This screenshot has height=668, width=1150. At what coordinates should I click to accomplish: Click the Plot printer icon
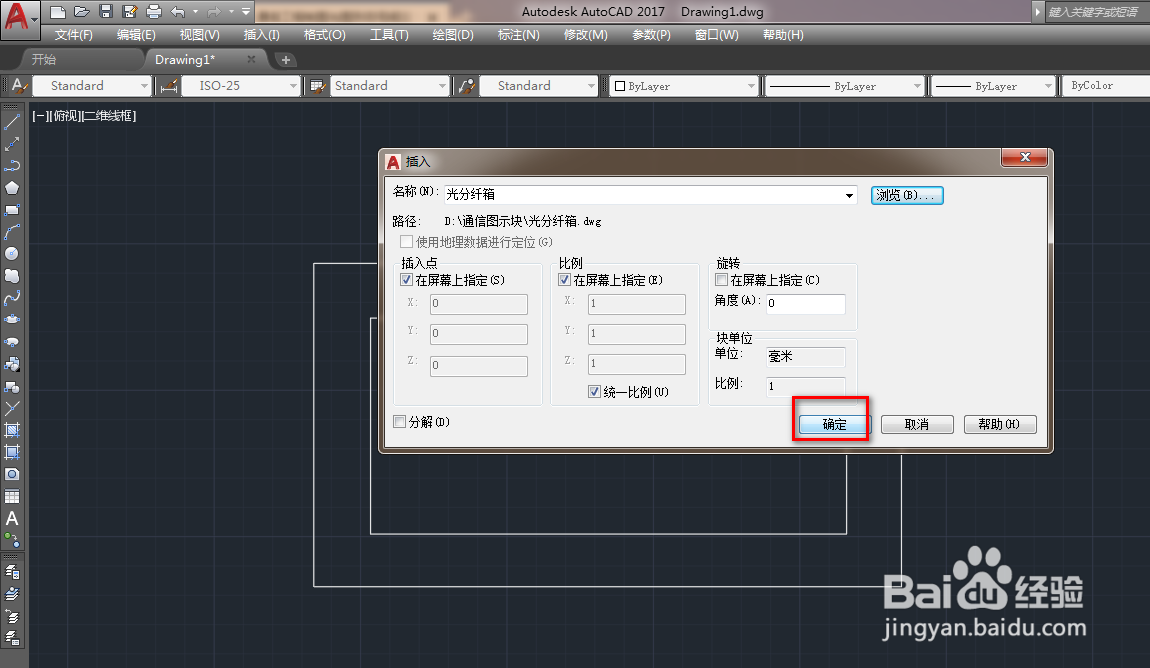(x=153, y=12)
